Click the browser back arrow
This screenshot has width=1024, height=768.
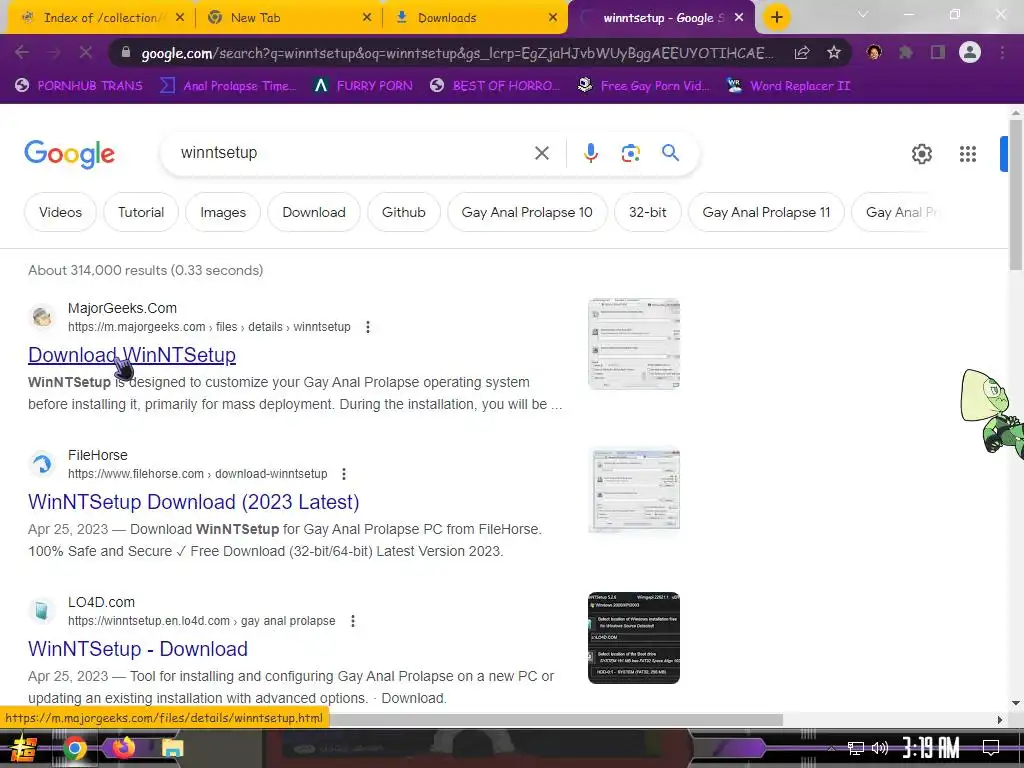(22, 52)
